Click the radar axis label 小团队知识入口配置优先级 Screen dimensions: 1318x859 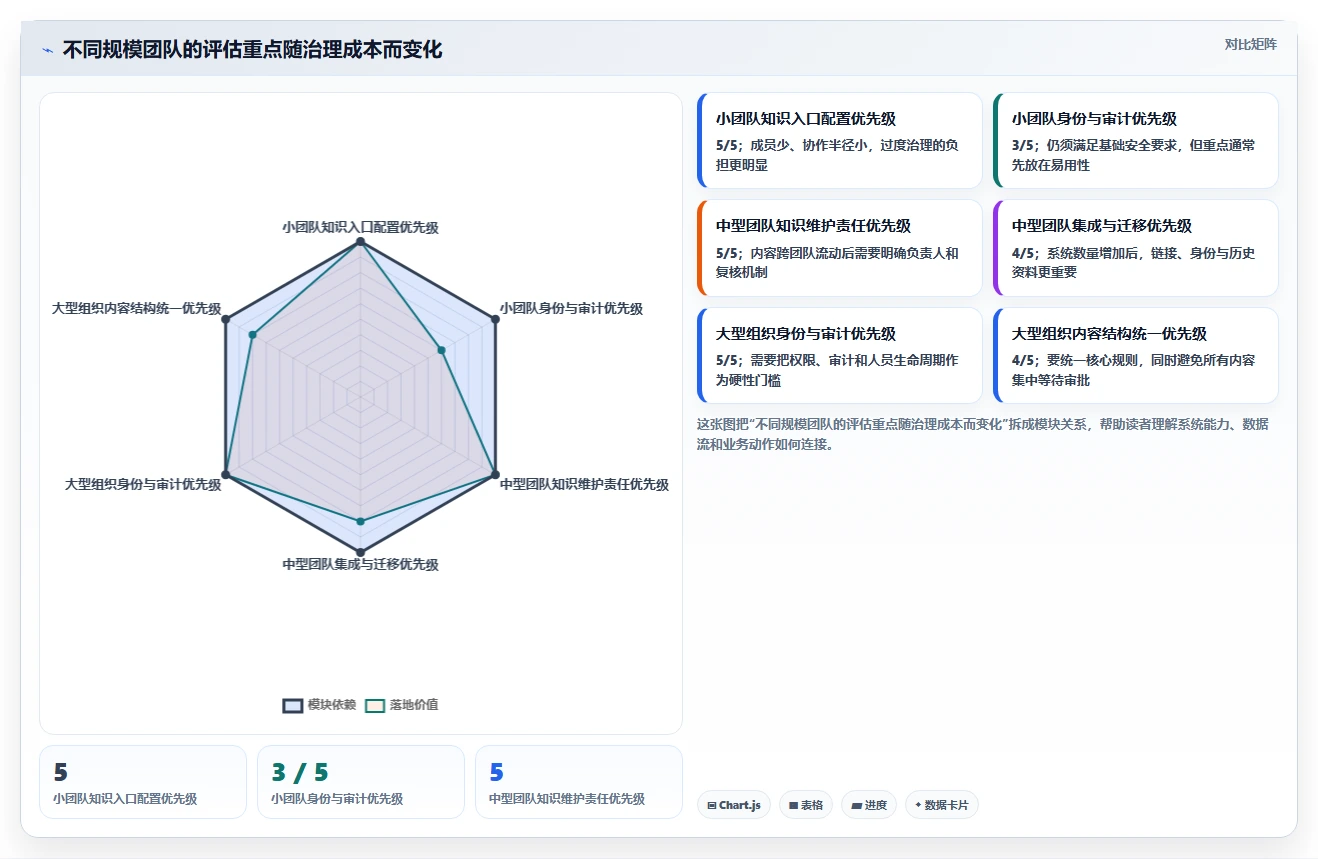[360, 227]
